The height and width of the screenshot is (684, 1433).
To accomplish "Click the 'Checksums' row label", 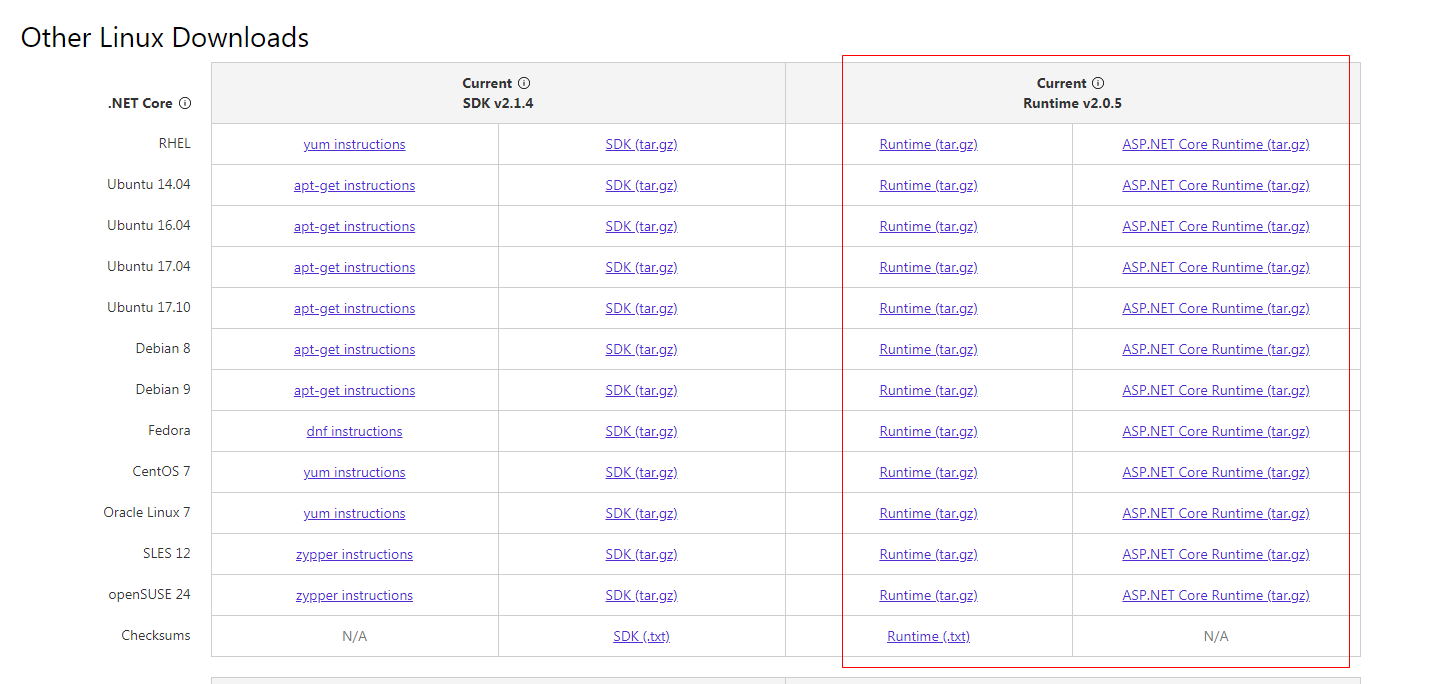I will (156, 635).
